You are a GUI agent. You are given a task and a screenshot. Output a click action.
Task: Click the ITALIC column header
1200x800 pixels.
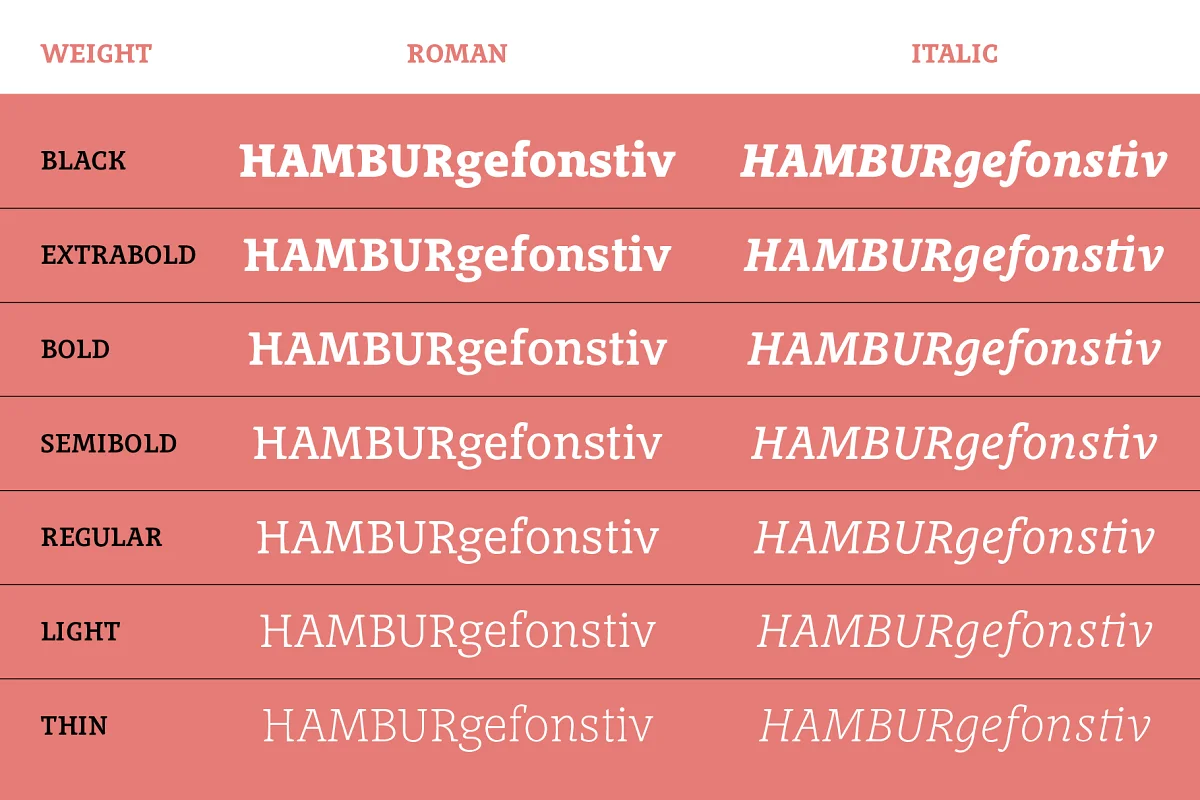tap(955, 54)
